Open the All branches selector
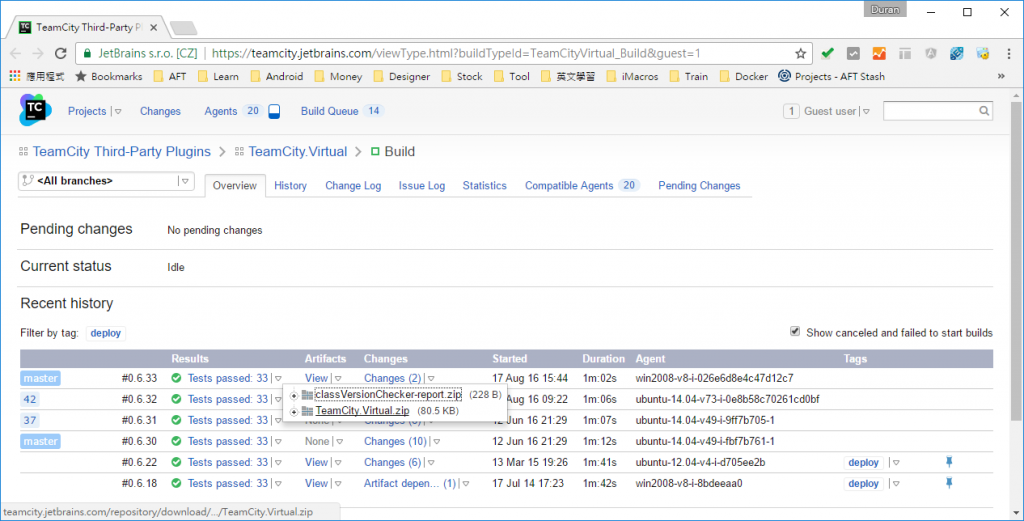 [106, 181]
